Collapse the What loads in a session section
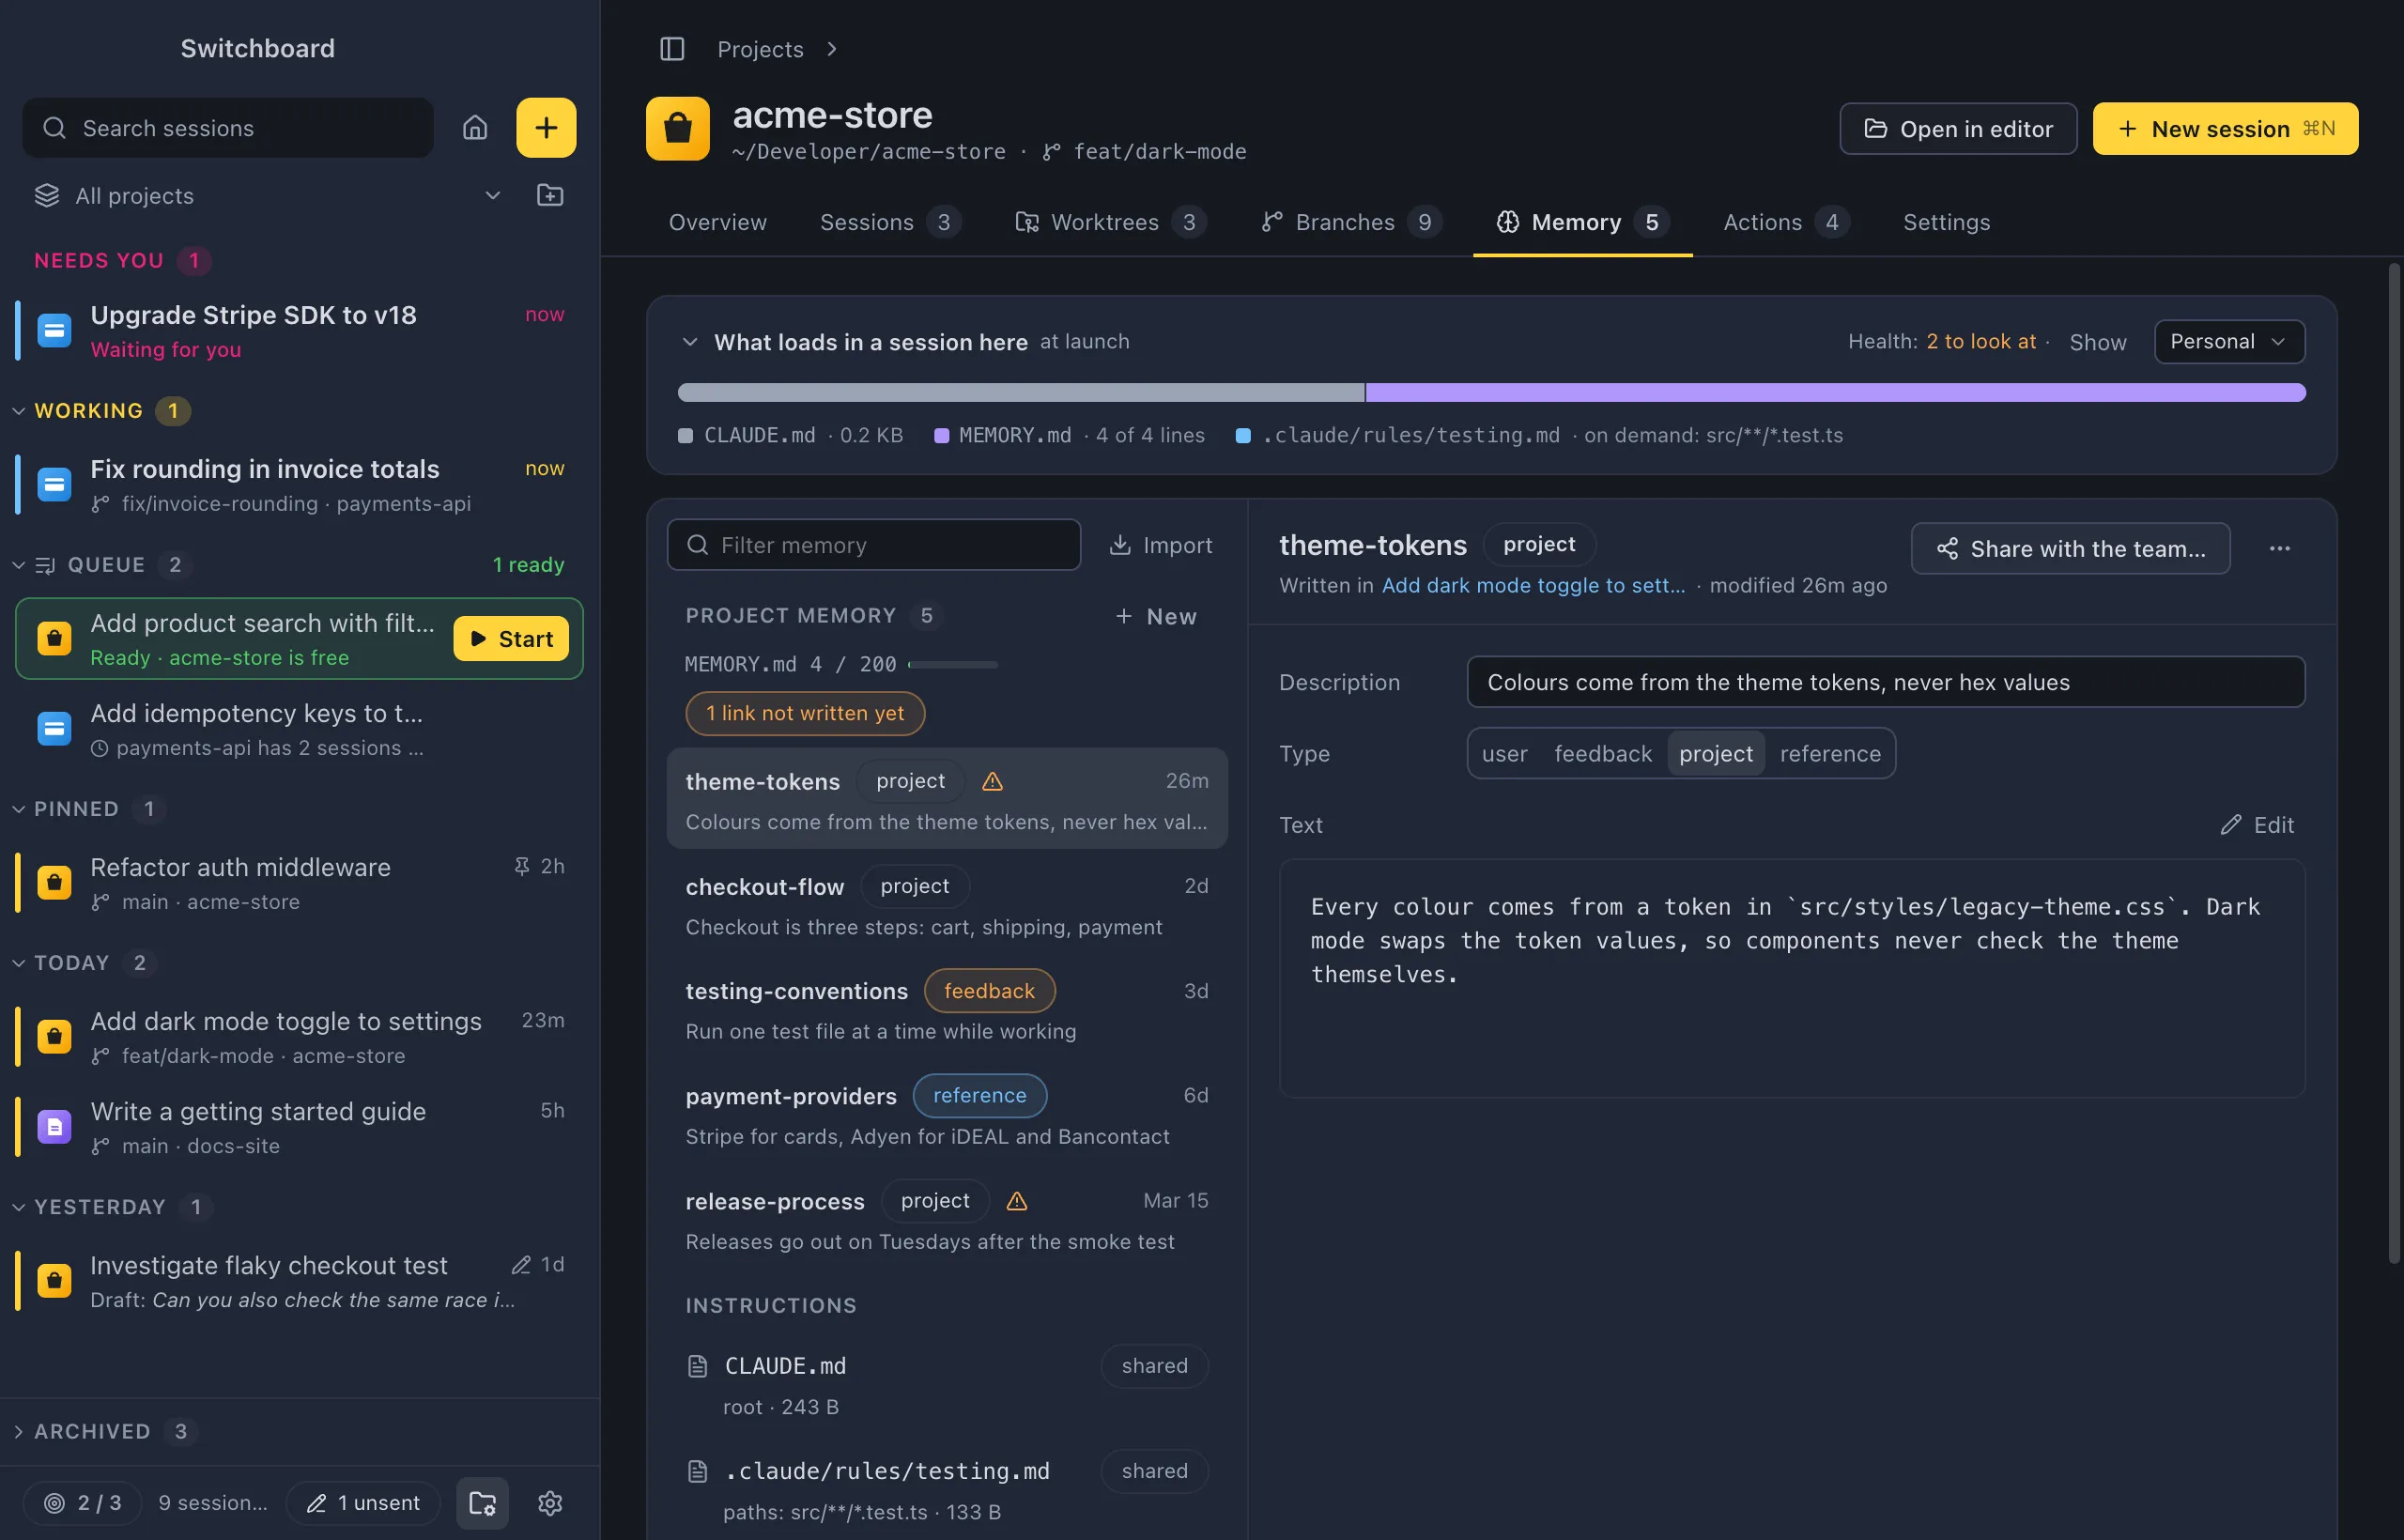This screenshot has width=2404, height=1540. (690, 342)
